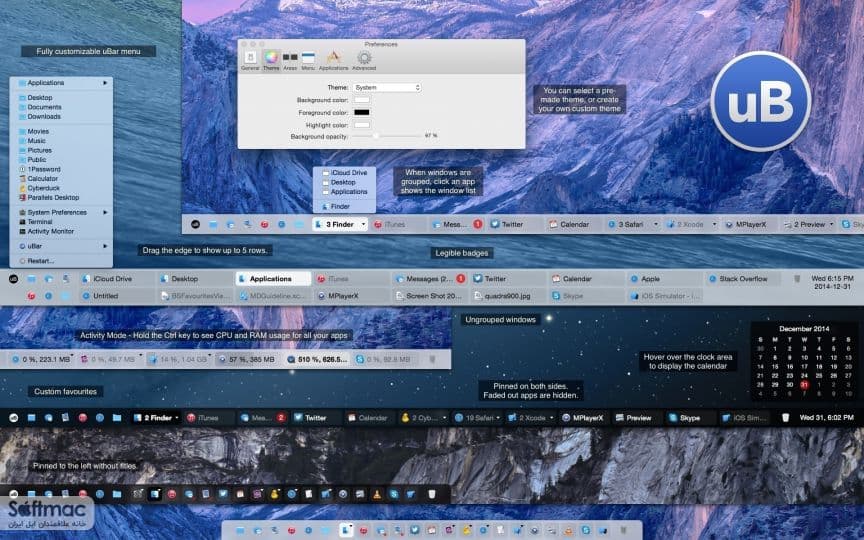
Task: Open the Advanced gear pane in Preferences
Action: [x=364, y=61]
